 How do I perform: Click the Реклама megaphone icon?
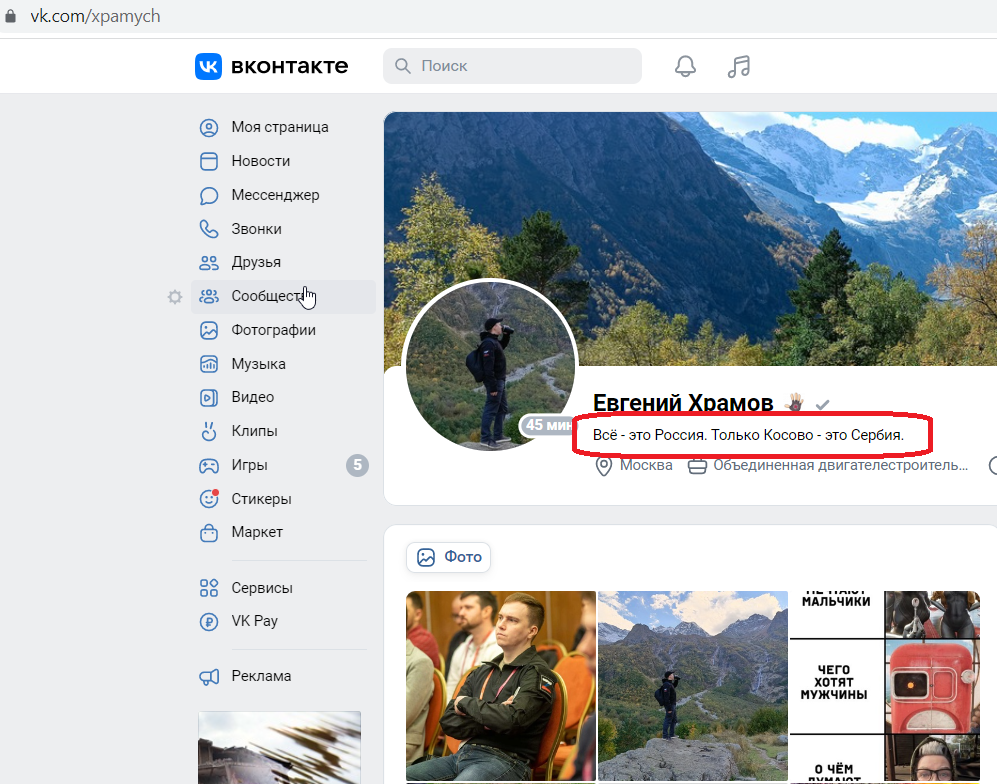[209, 677]
